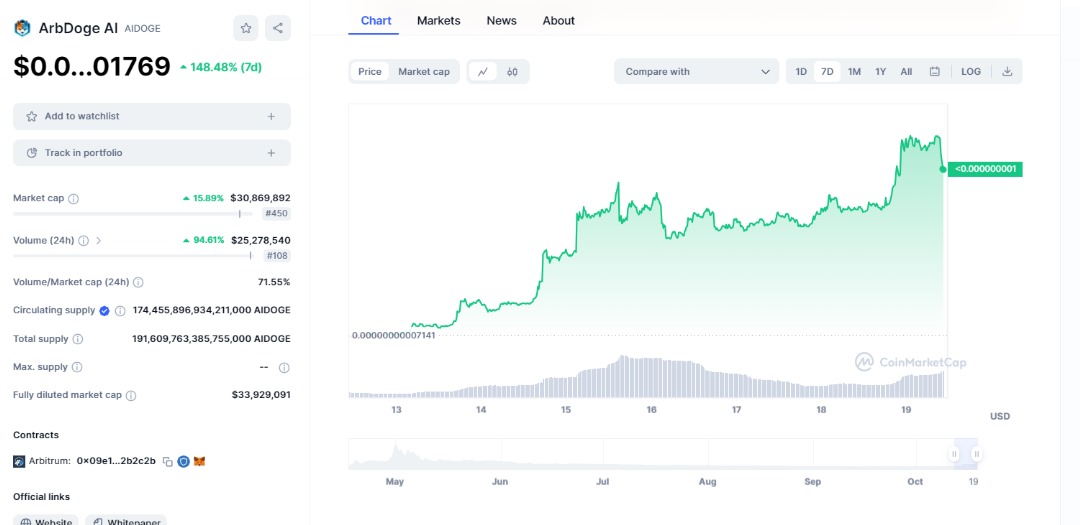Image resolution: width=1080 pixels, height=525 pixels.
Task: Click the $33,929,091 fully diluted value
Action: [261, 395]
